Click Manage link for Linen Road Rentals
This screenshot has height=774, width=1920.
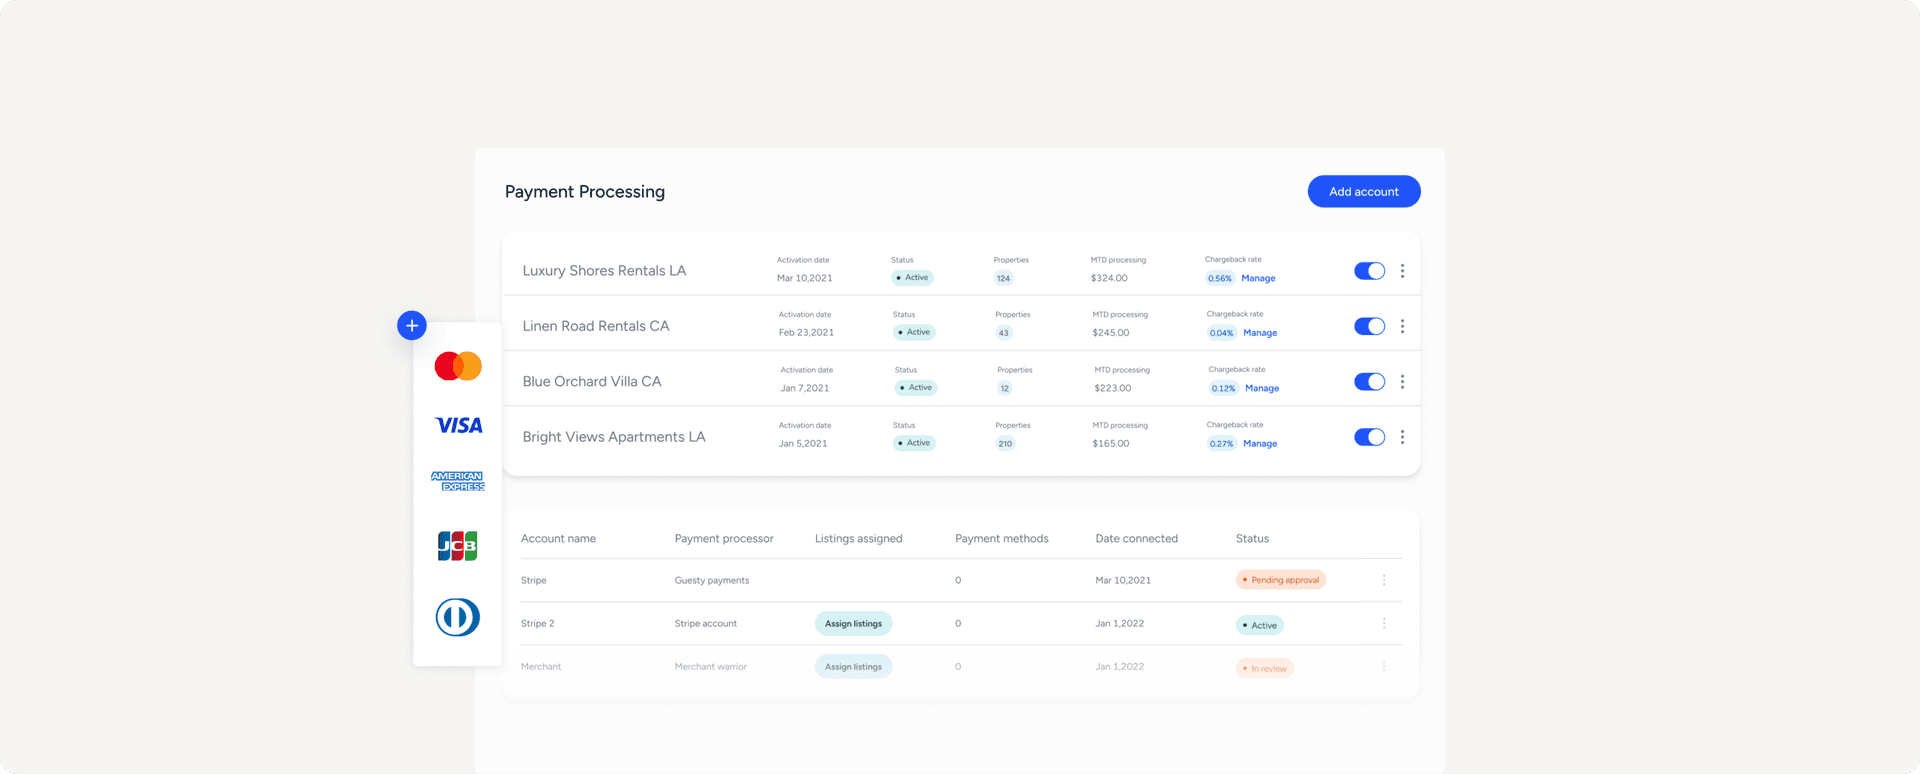(1260, 333)
